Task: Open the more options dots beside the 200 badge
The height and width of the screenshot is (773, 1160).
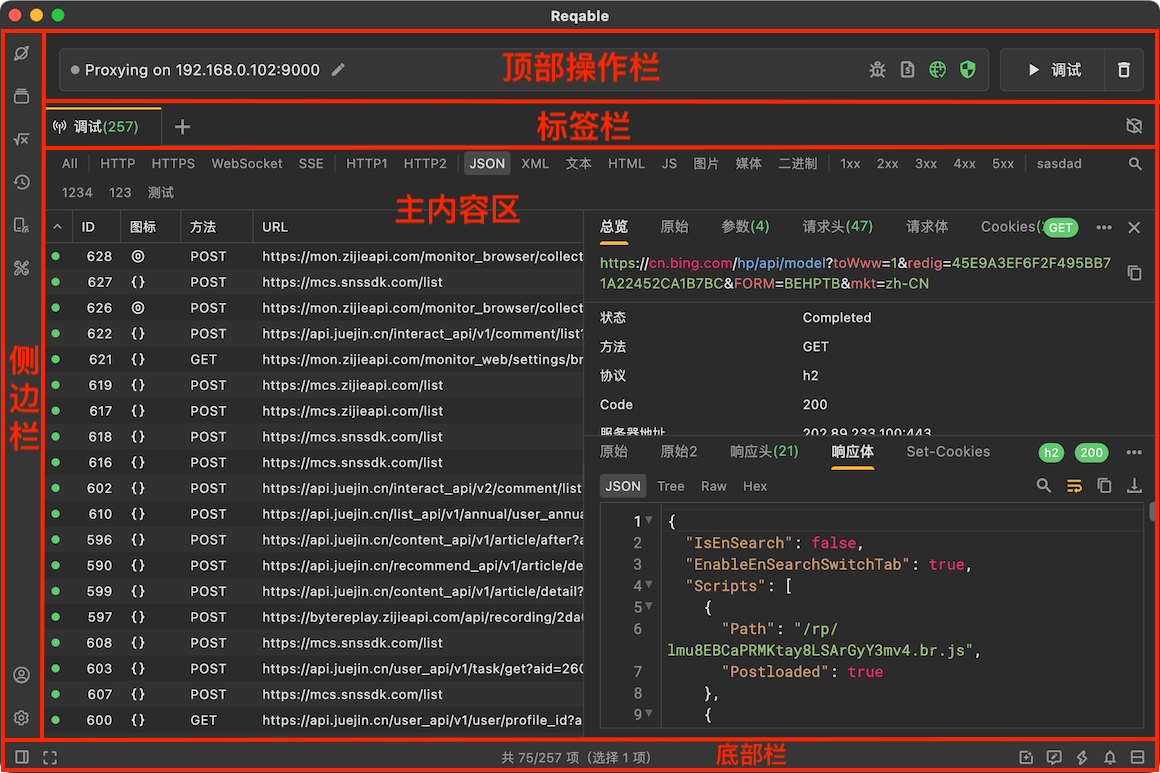Action: pyautogui.click(x=1133, y=452)
